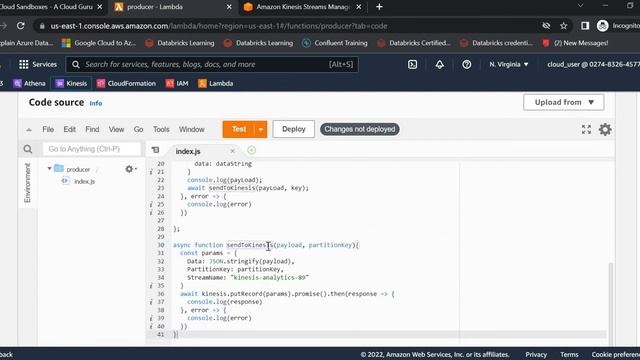
Task: Open the Environment side panel tab
Action: (27, 182)
